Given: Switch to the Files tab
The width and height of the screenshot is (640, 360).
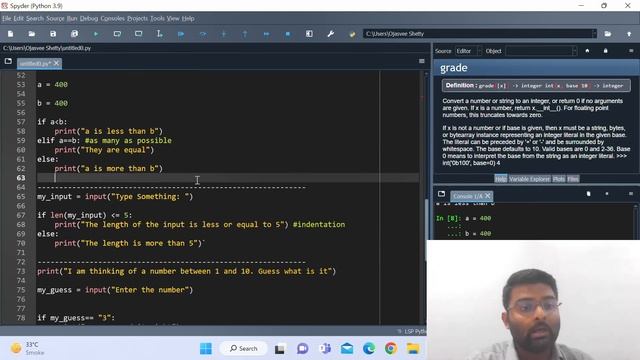Looking at the screenshot, I should click(573, 179).
